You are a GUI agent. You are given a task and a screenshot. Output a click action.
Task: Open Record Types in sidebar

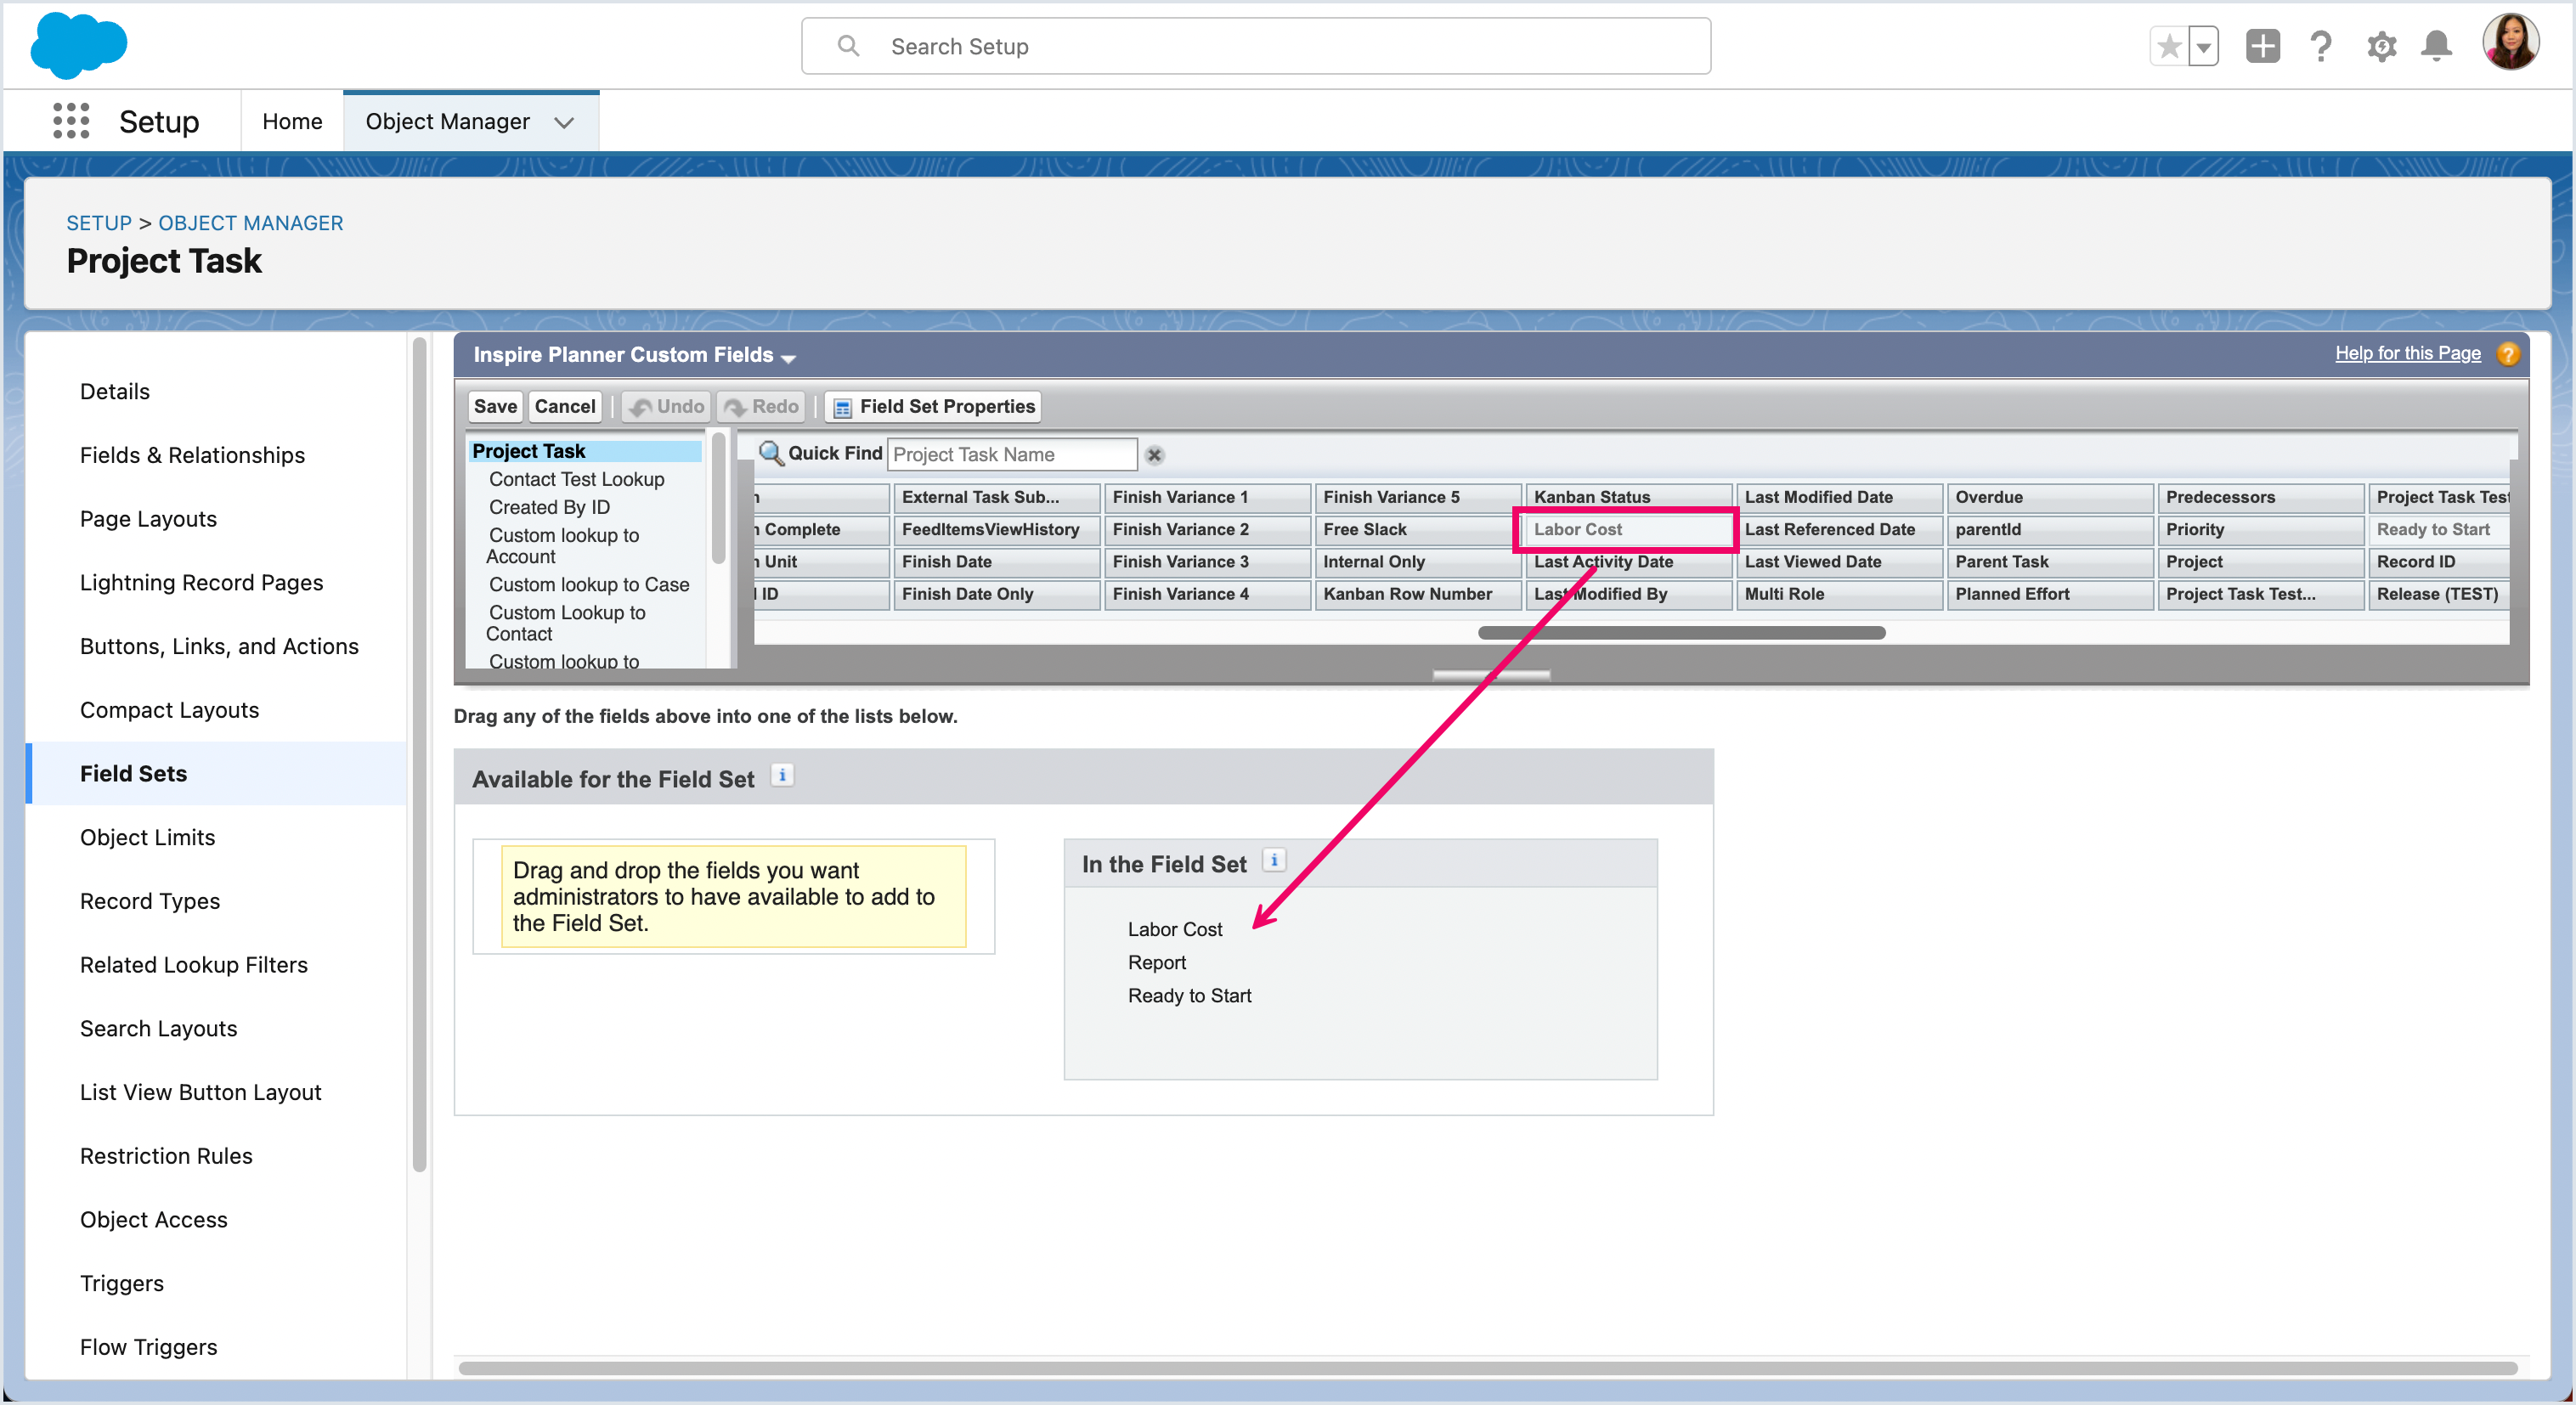point(150,901)
